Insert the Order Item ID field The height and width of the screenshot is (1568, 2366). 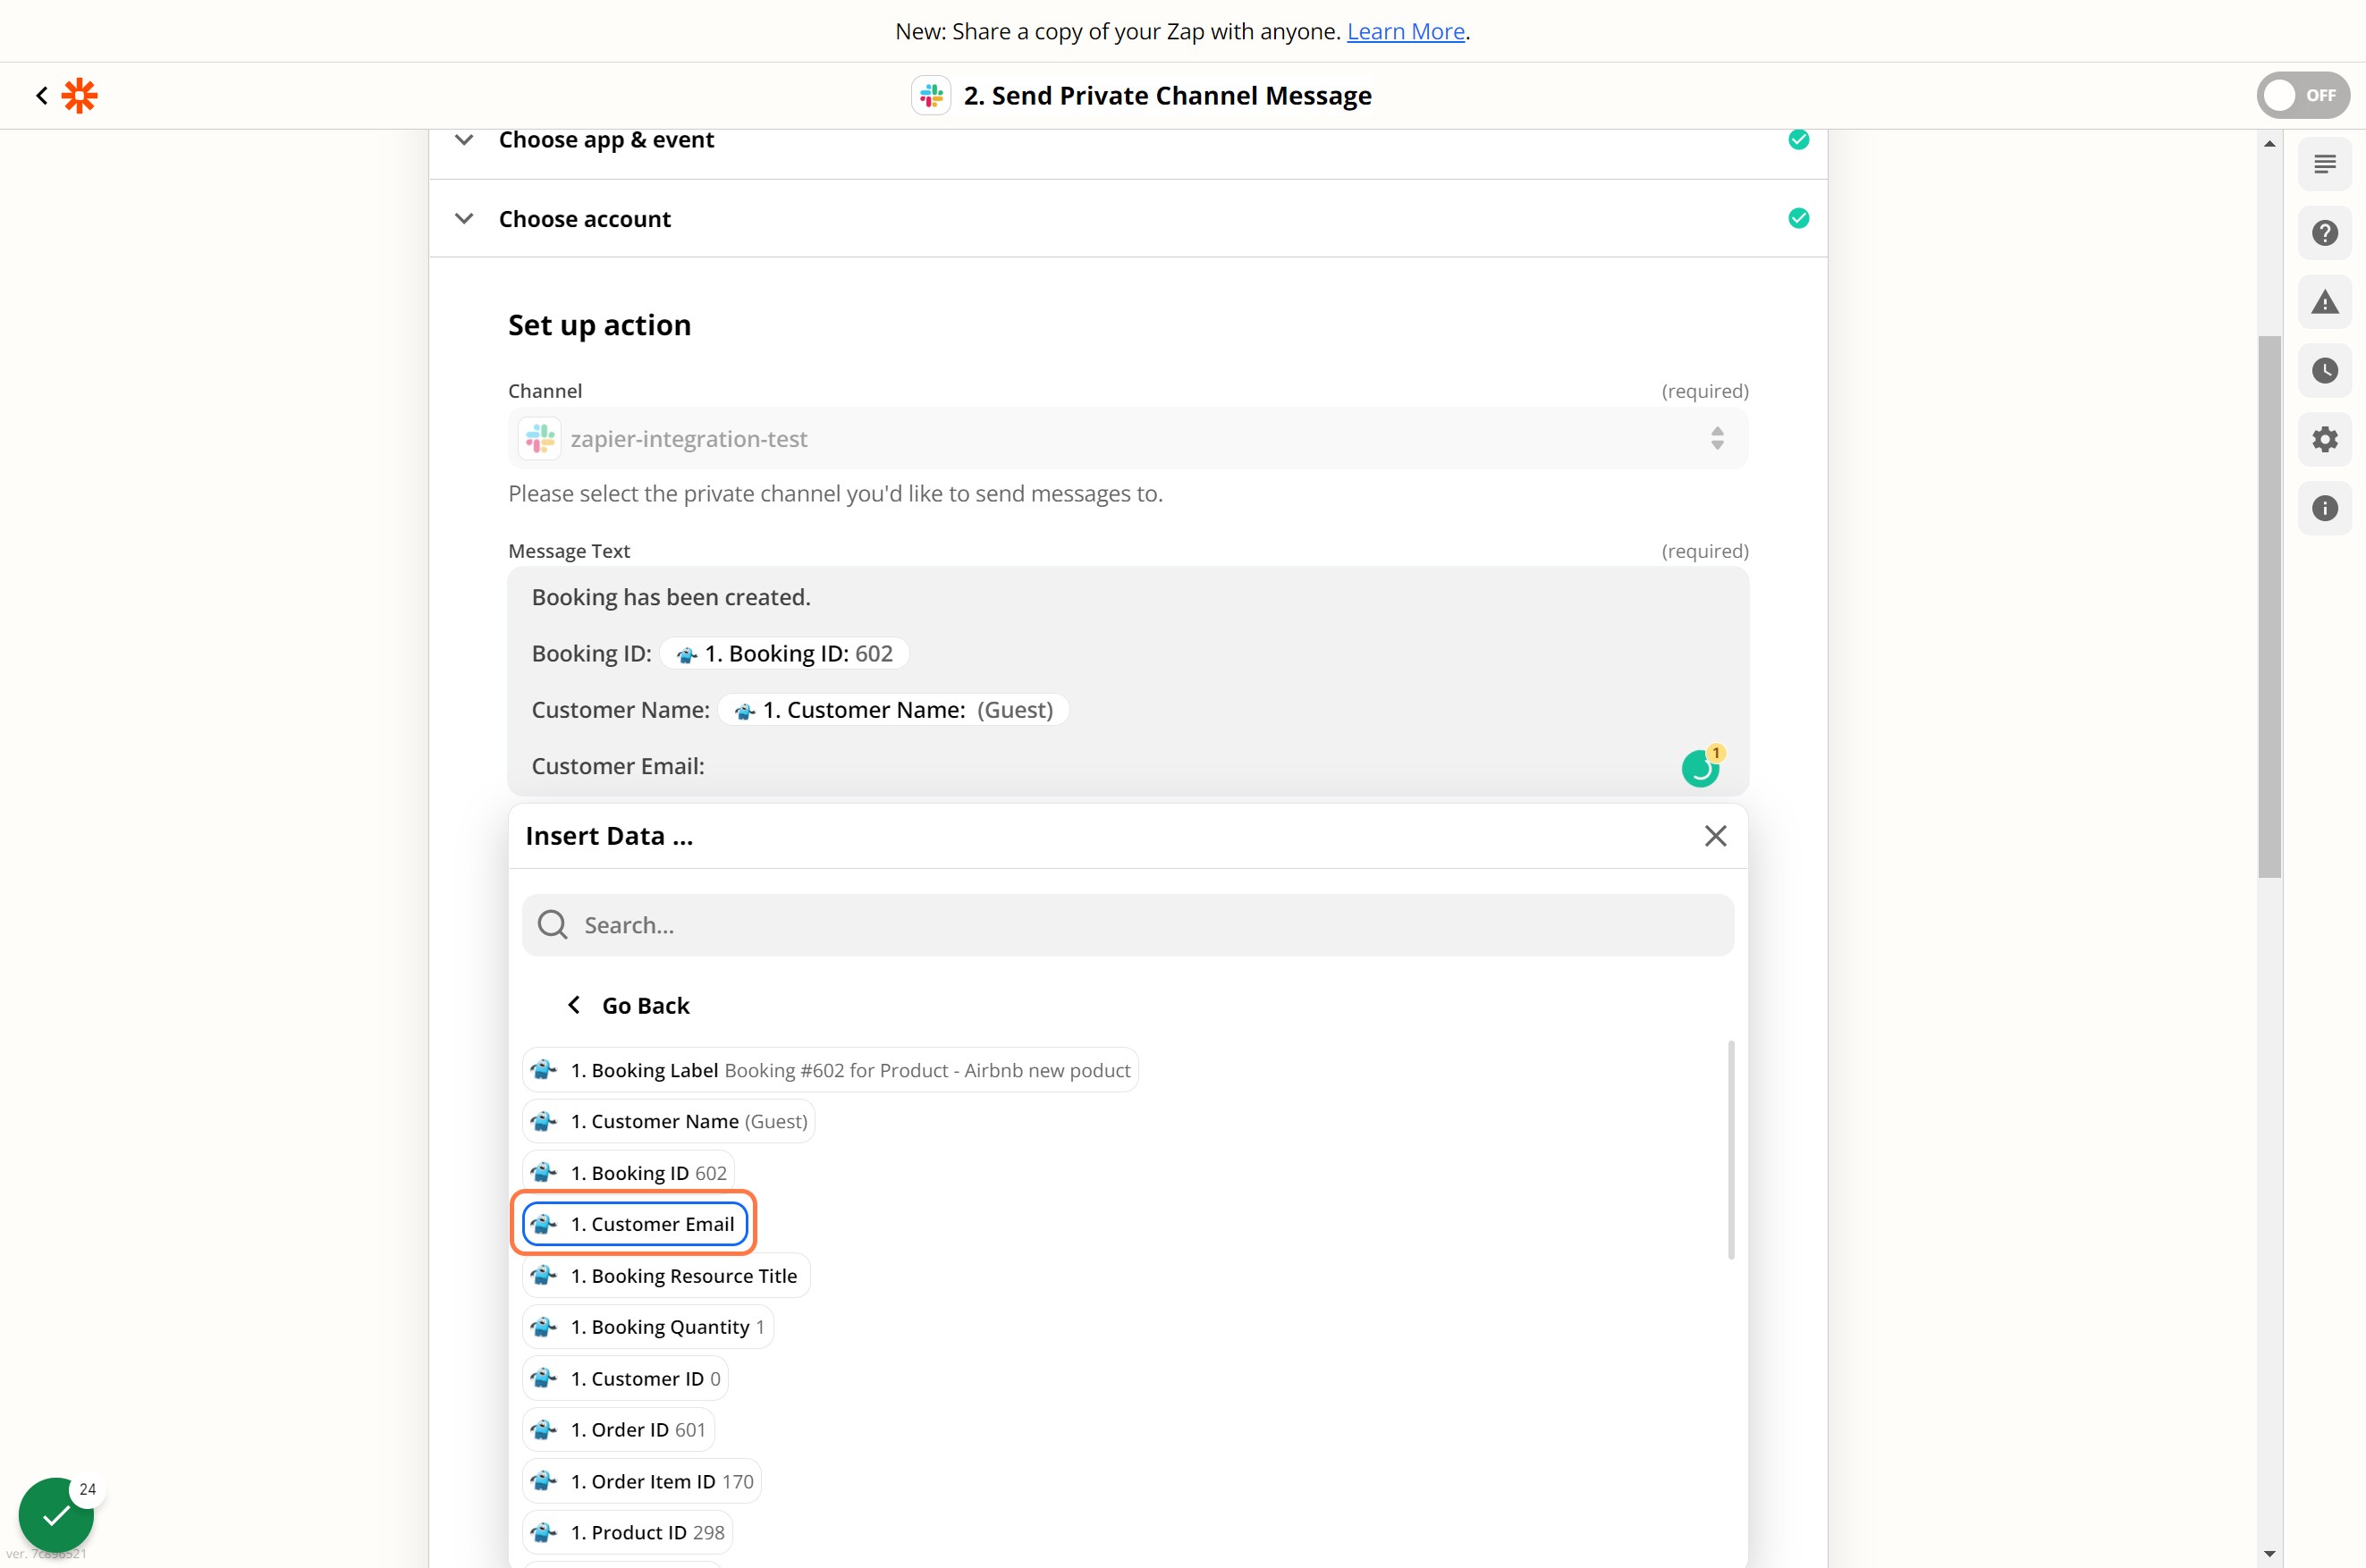[642, 1482]
